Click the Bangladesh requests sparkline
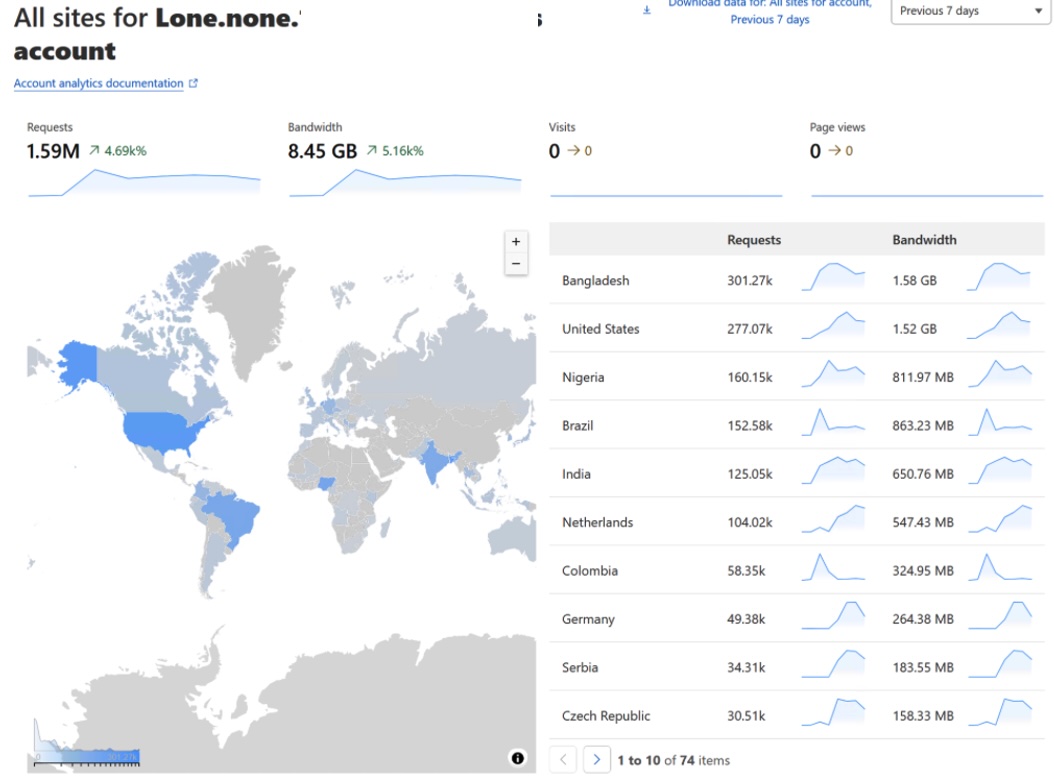 click(833, 276)
